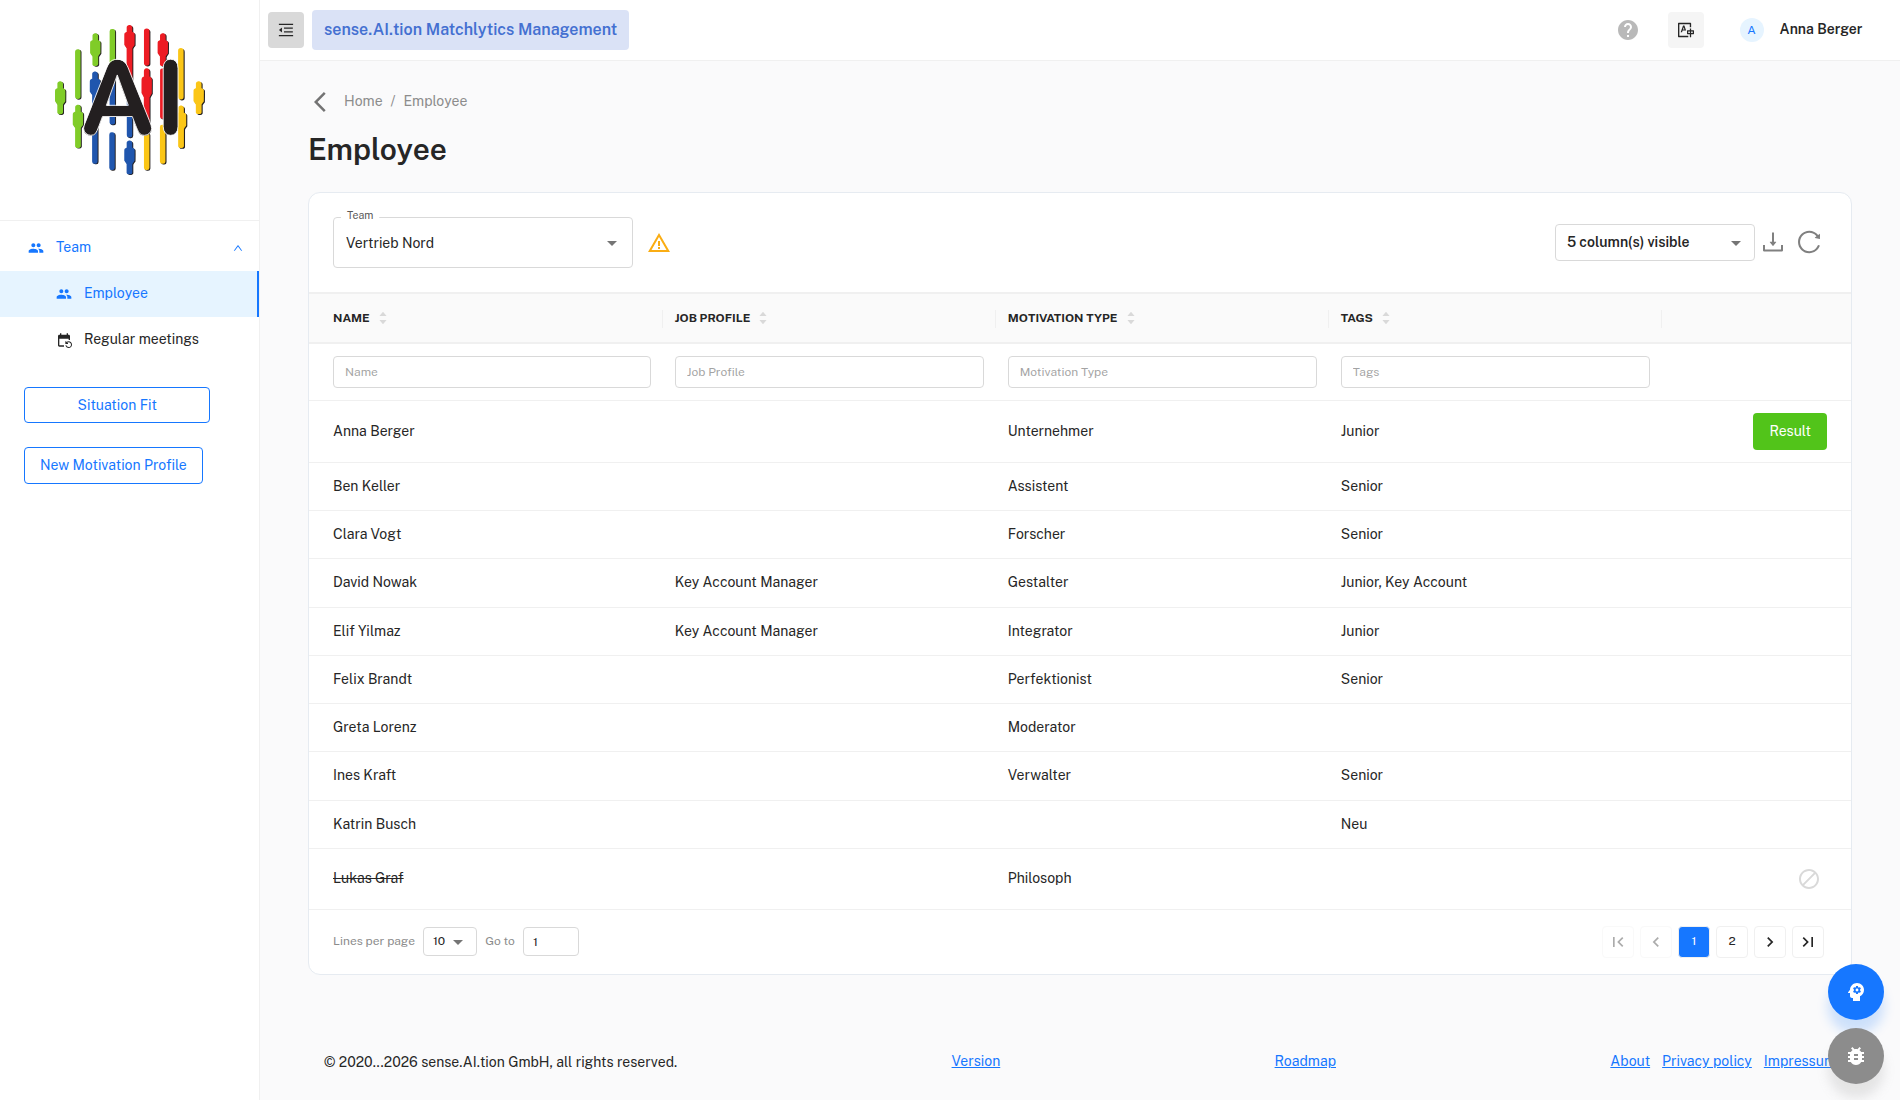Click Result button for Anna Berger
Screen dimensions: 1900x1100
[1790, 432]
